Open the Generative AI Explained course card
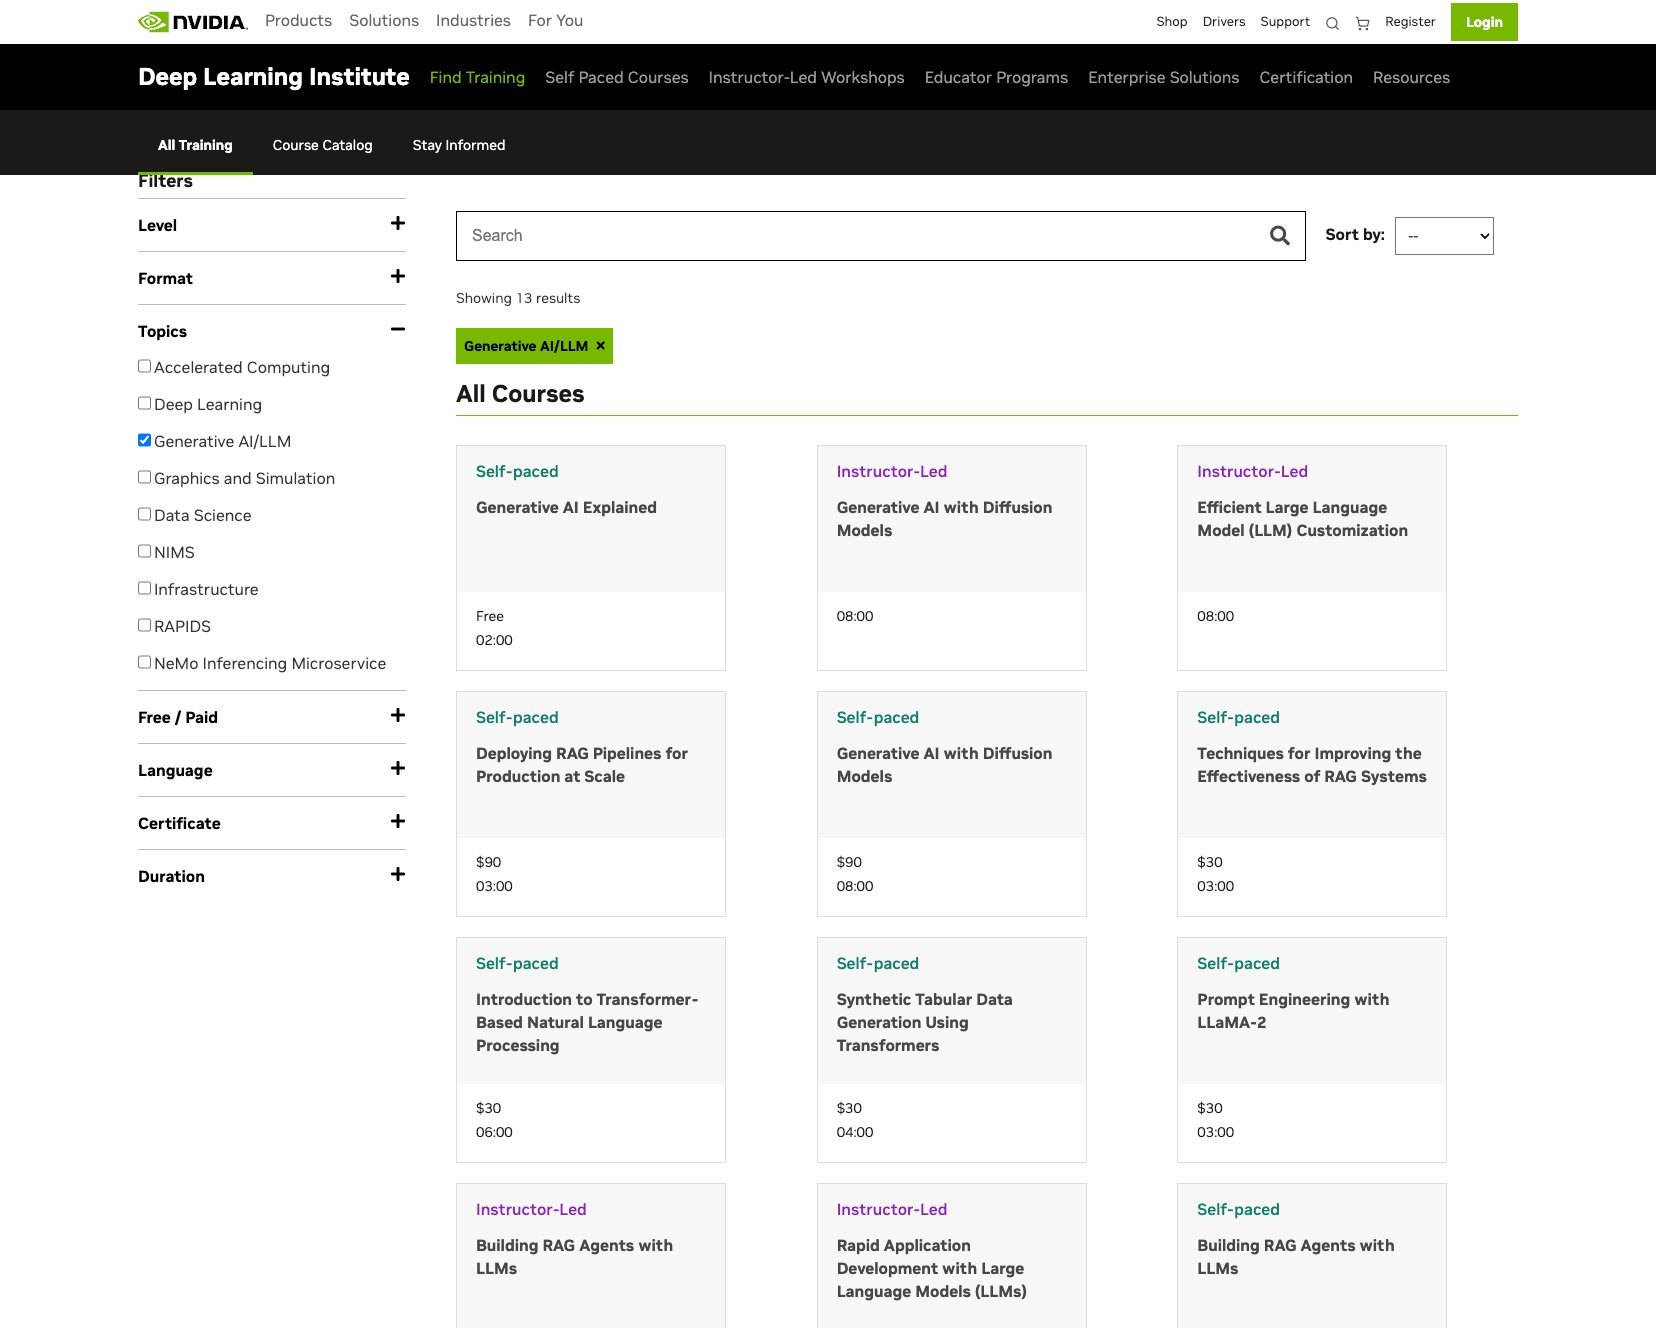 click(x=591, y=558)
